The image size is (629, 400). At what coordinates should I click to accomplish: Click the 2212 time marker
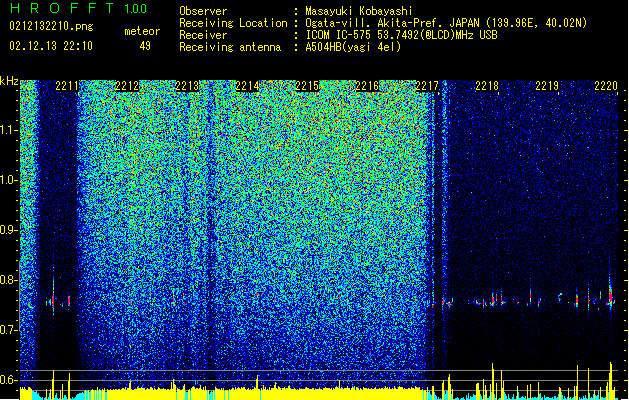(127, 86)
